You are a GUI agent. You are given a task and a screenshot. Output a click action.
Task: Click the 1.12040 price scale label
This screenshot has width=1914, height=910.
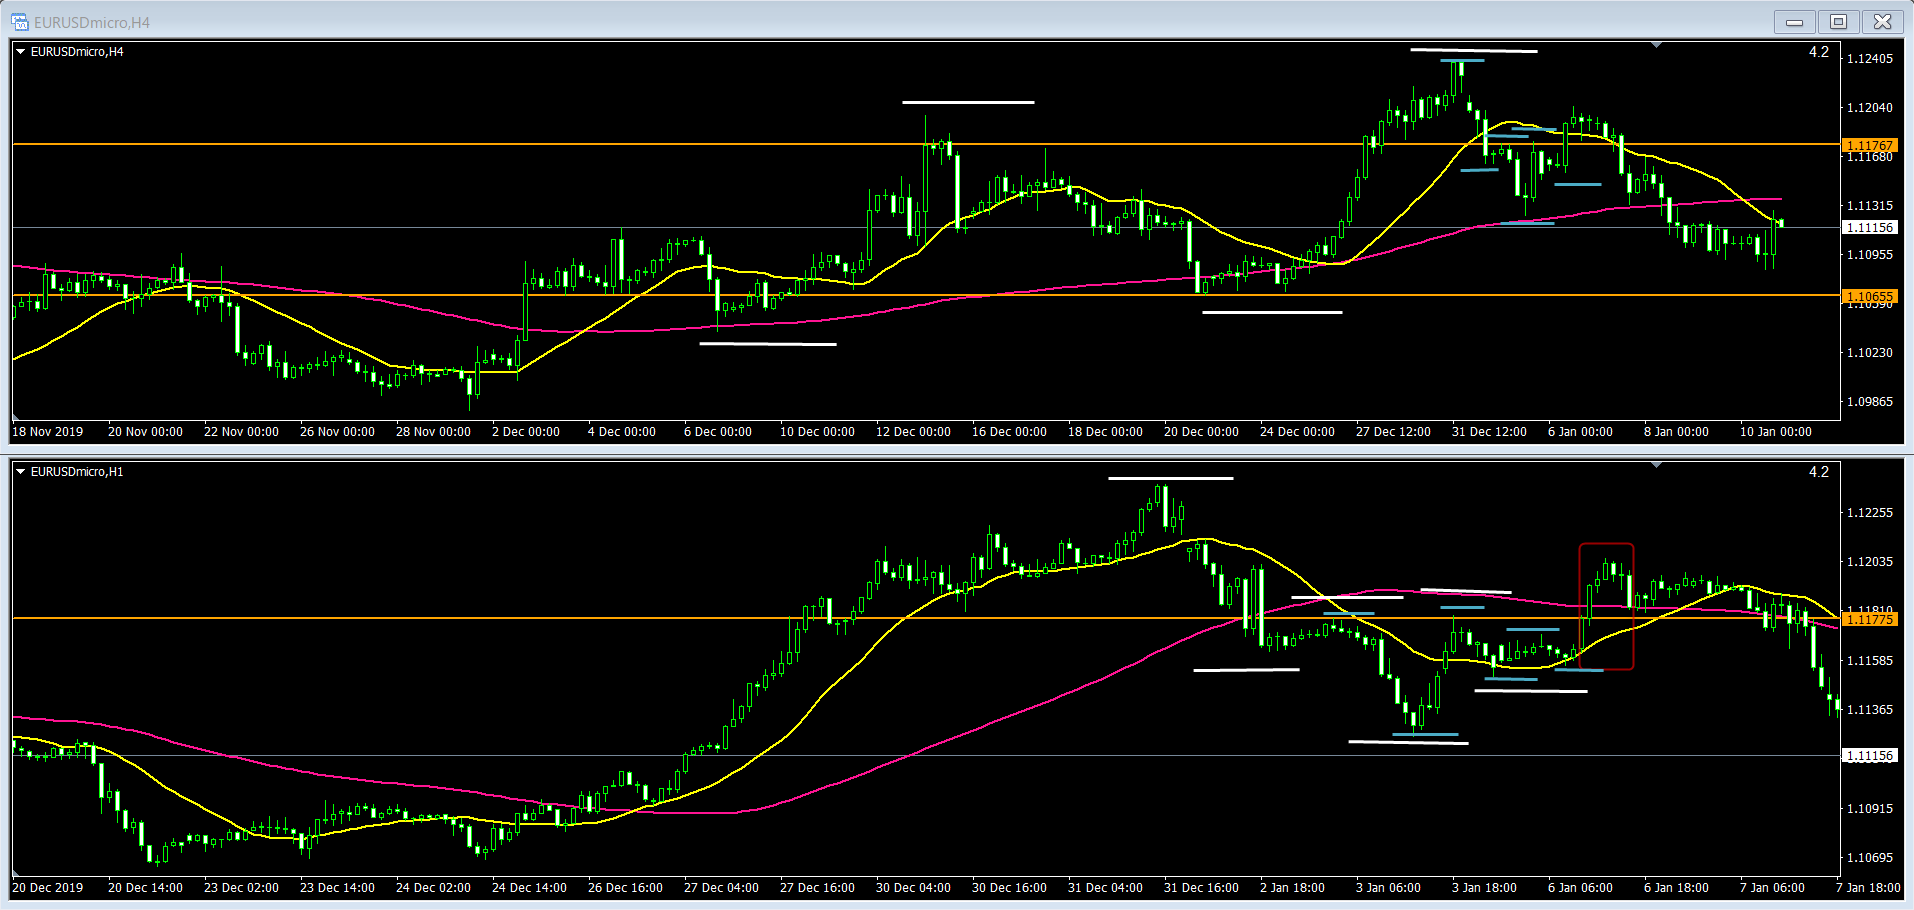point(1869,108)
